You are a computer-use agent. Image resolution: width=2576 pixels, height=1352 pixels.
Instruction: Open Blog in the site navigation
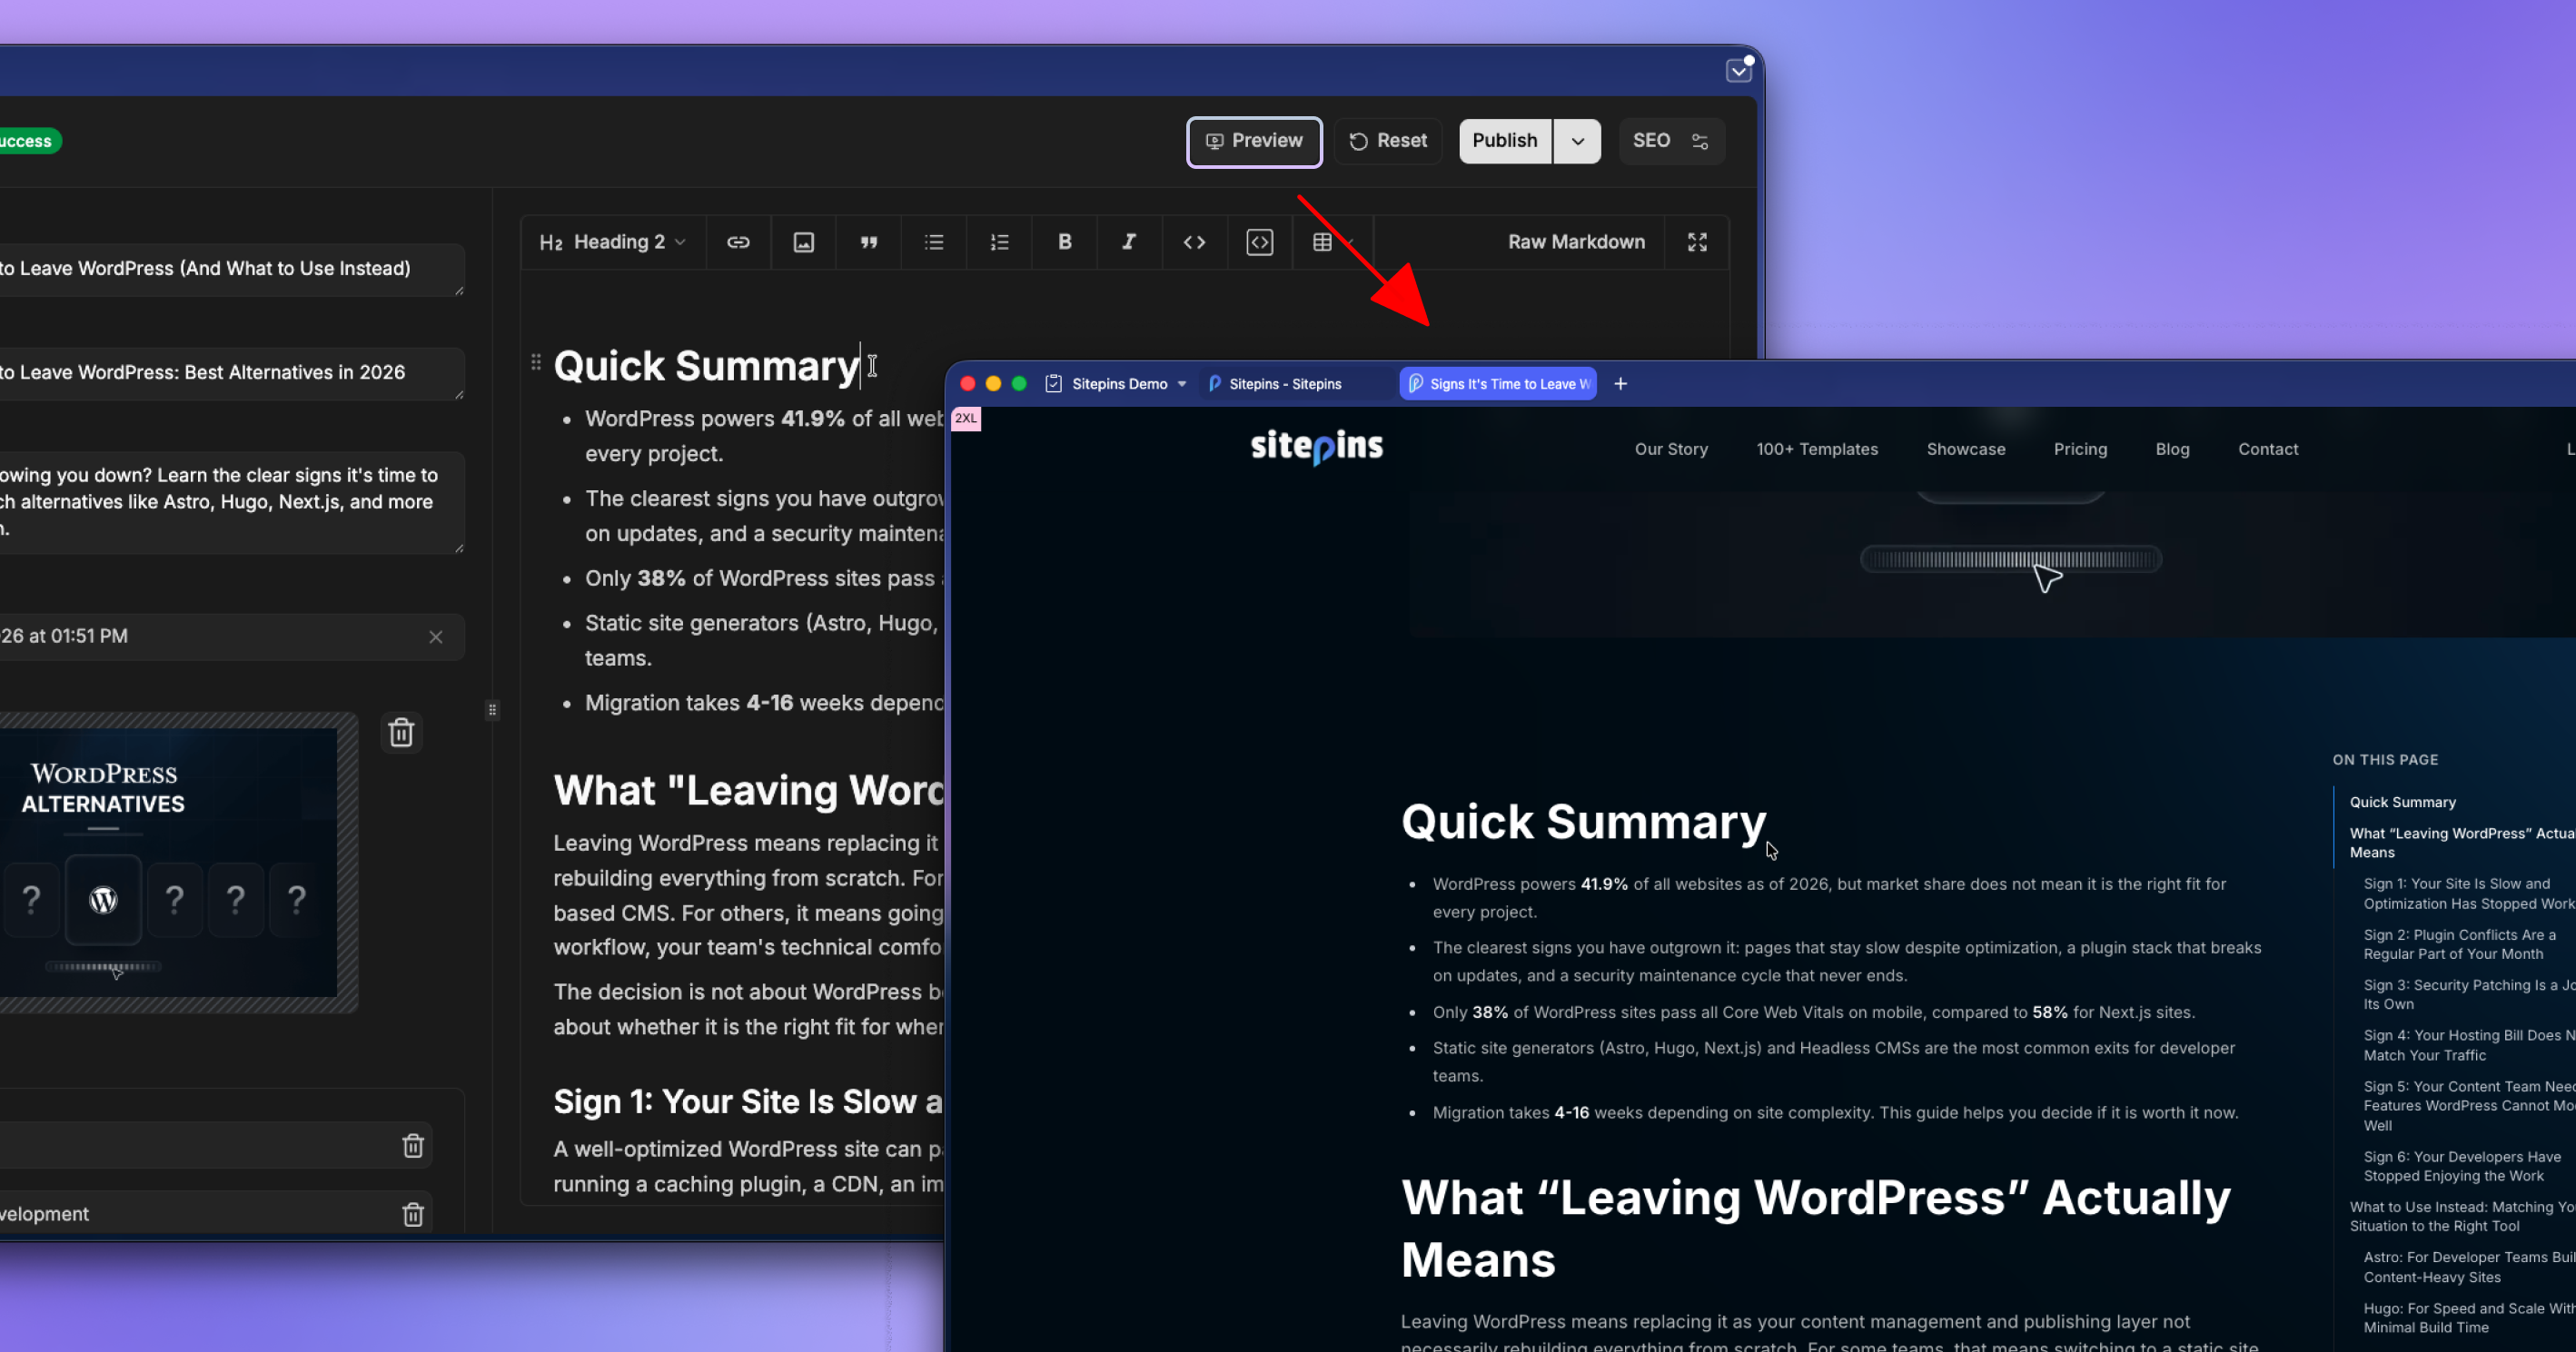2172,449
